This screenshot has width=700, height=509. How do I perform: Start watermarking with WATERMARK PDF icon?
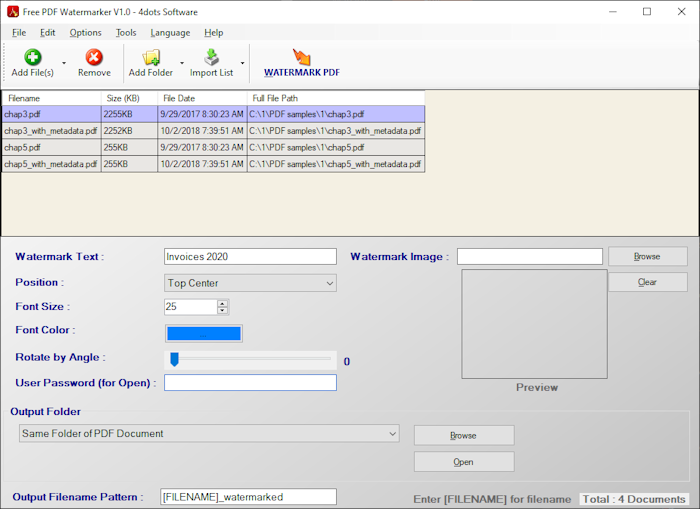click(301, 57)
